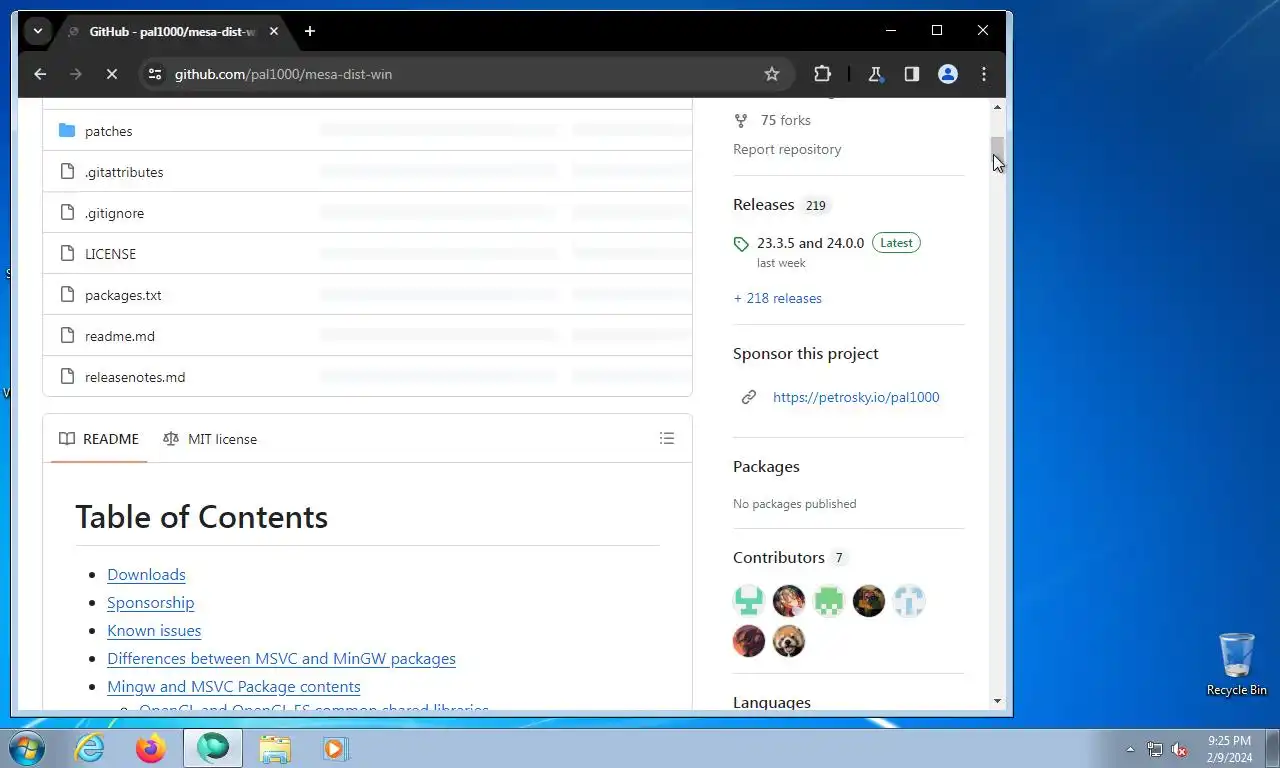Toggle the browser side panel
This screenshot has width=1280, height=768.
[911, 74]
